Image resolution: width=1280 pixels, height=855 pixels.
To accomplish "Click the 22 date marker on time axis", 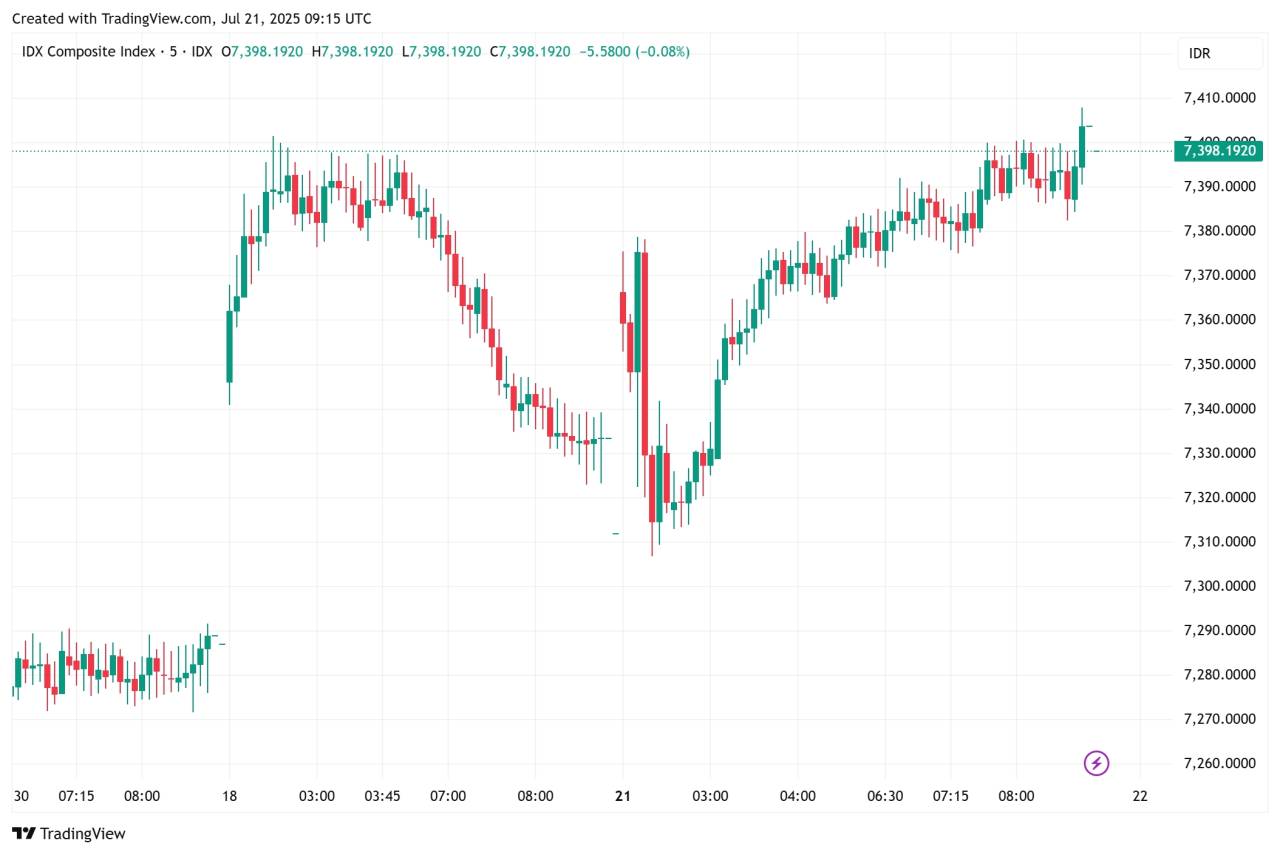I will [x=1139, y=796].
